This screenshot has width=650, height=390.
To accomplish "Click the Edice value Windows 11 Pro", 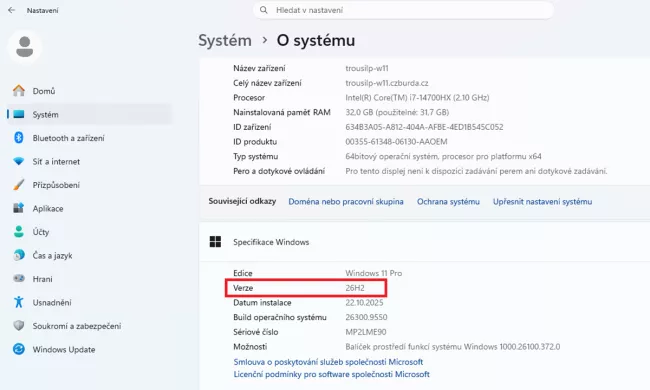I will tap(374, 273).
